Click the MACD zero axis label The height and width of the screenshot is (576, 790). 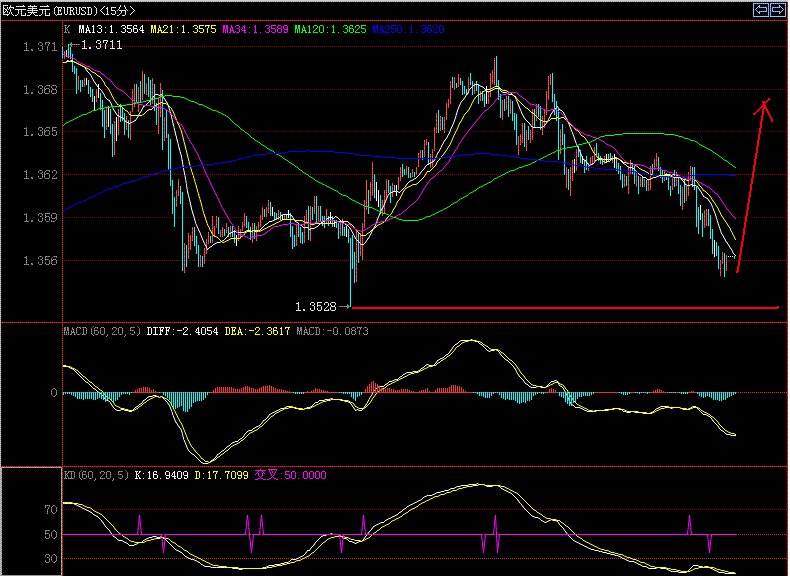pos(54,393)
